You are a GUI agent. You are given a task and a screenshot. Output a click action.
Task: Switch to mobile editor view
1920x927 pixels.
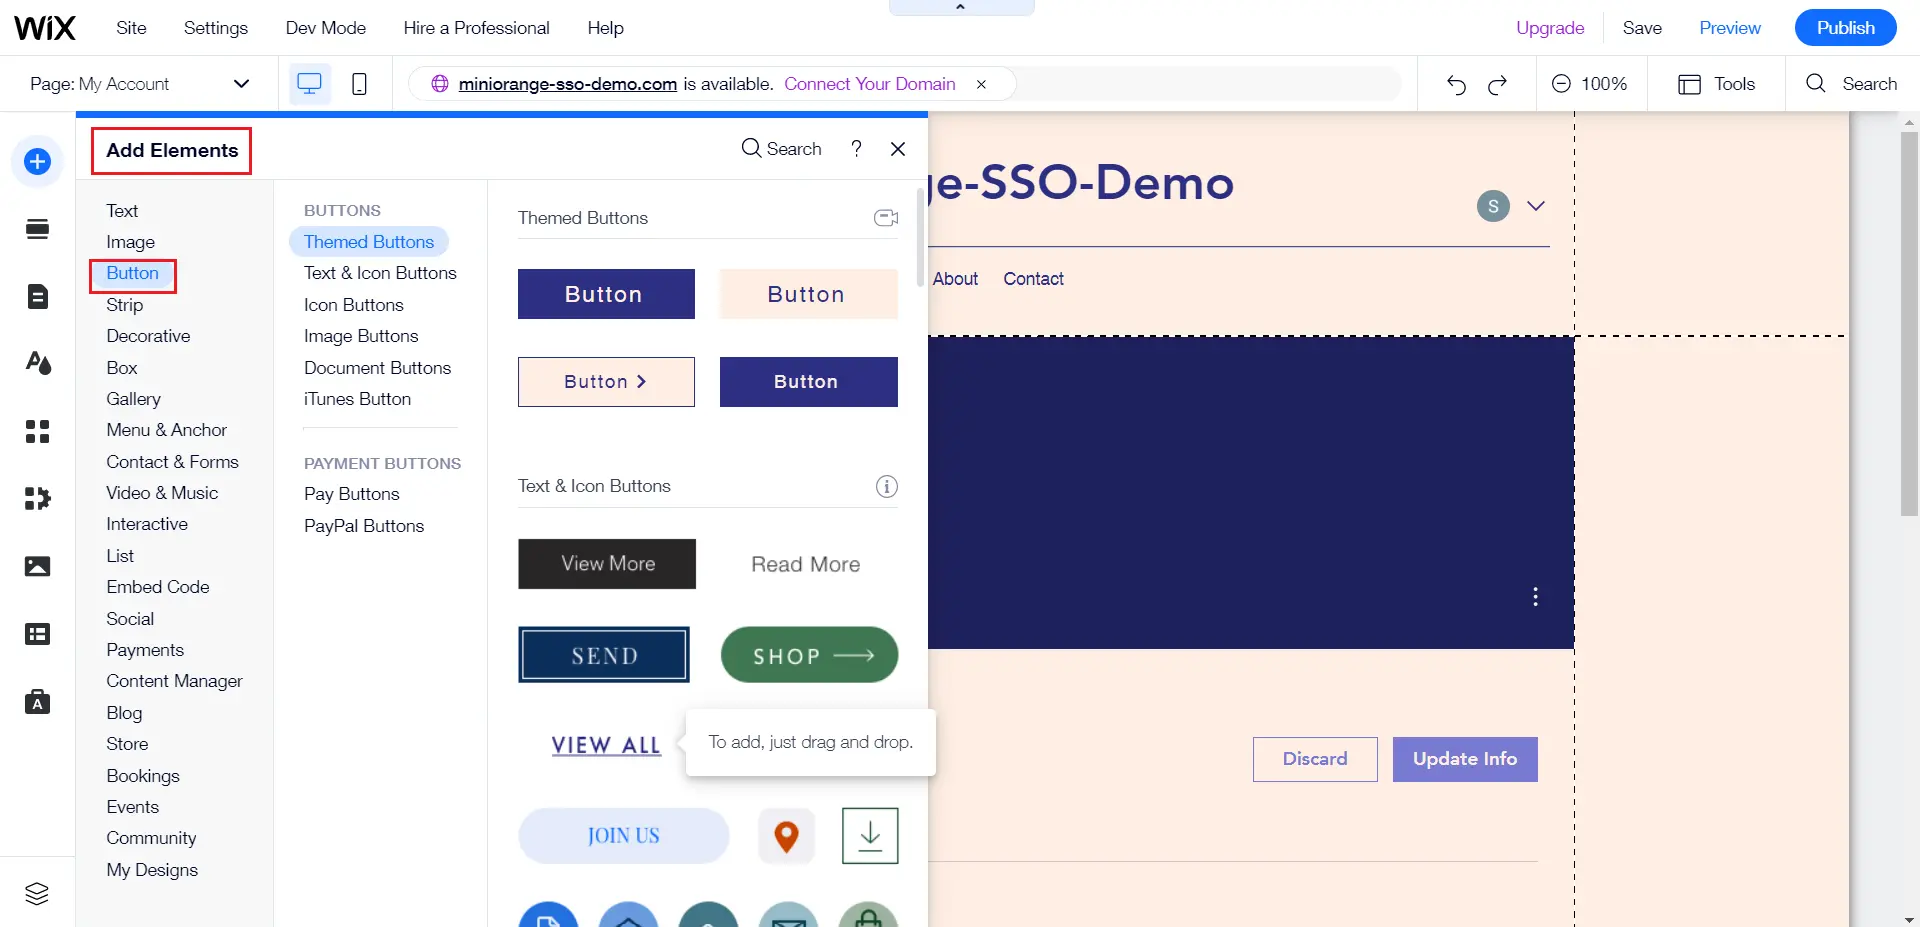tap(359, 83)
